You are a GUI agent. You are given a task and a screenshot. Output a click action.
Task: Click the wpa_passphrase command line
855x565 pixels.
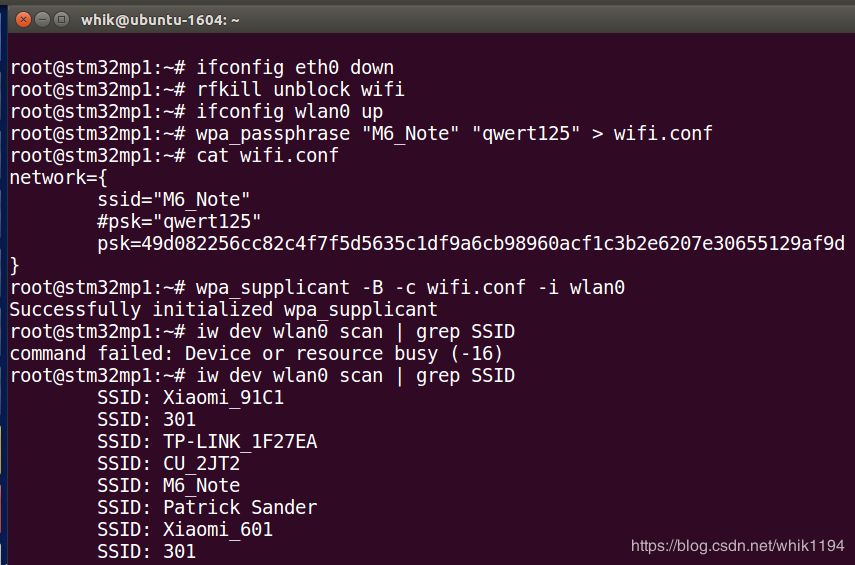(361, 134)
